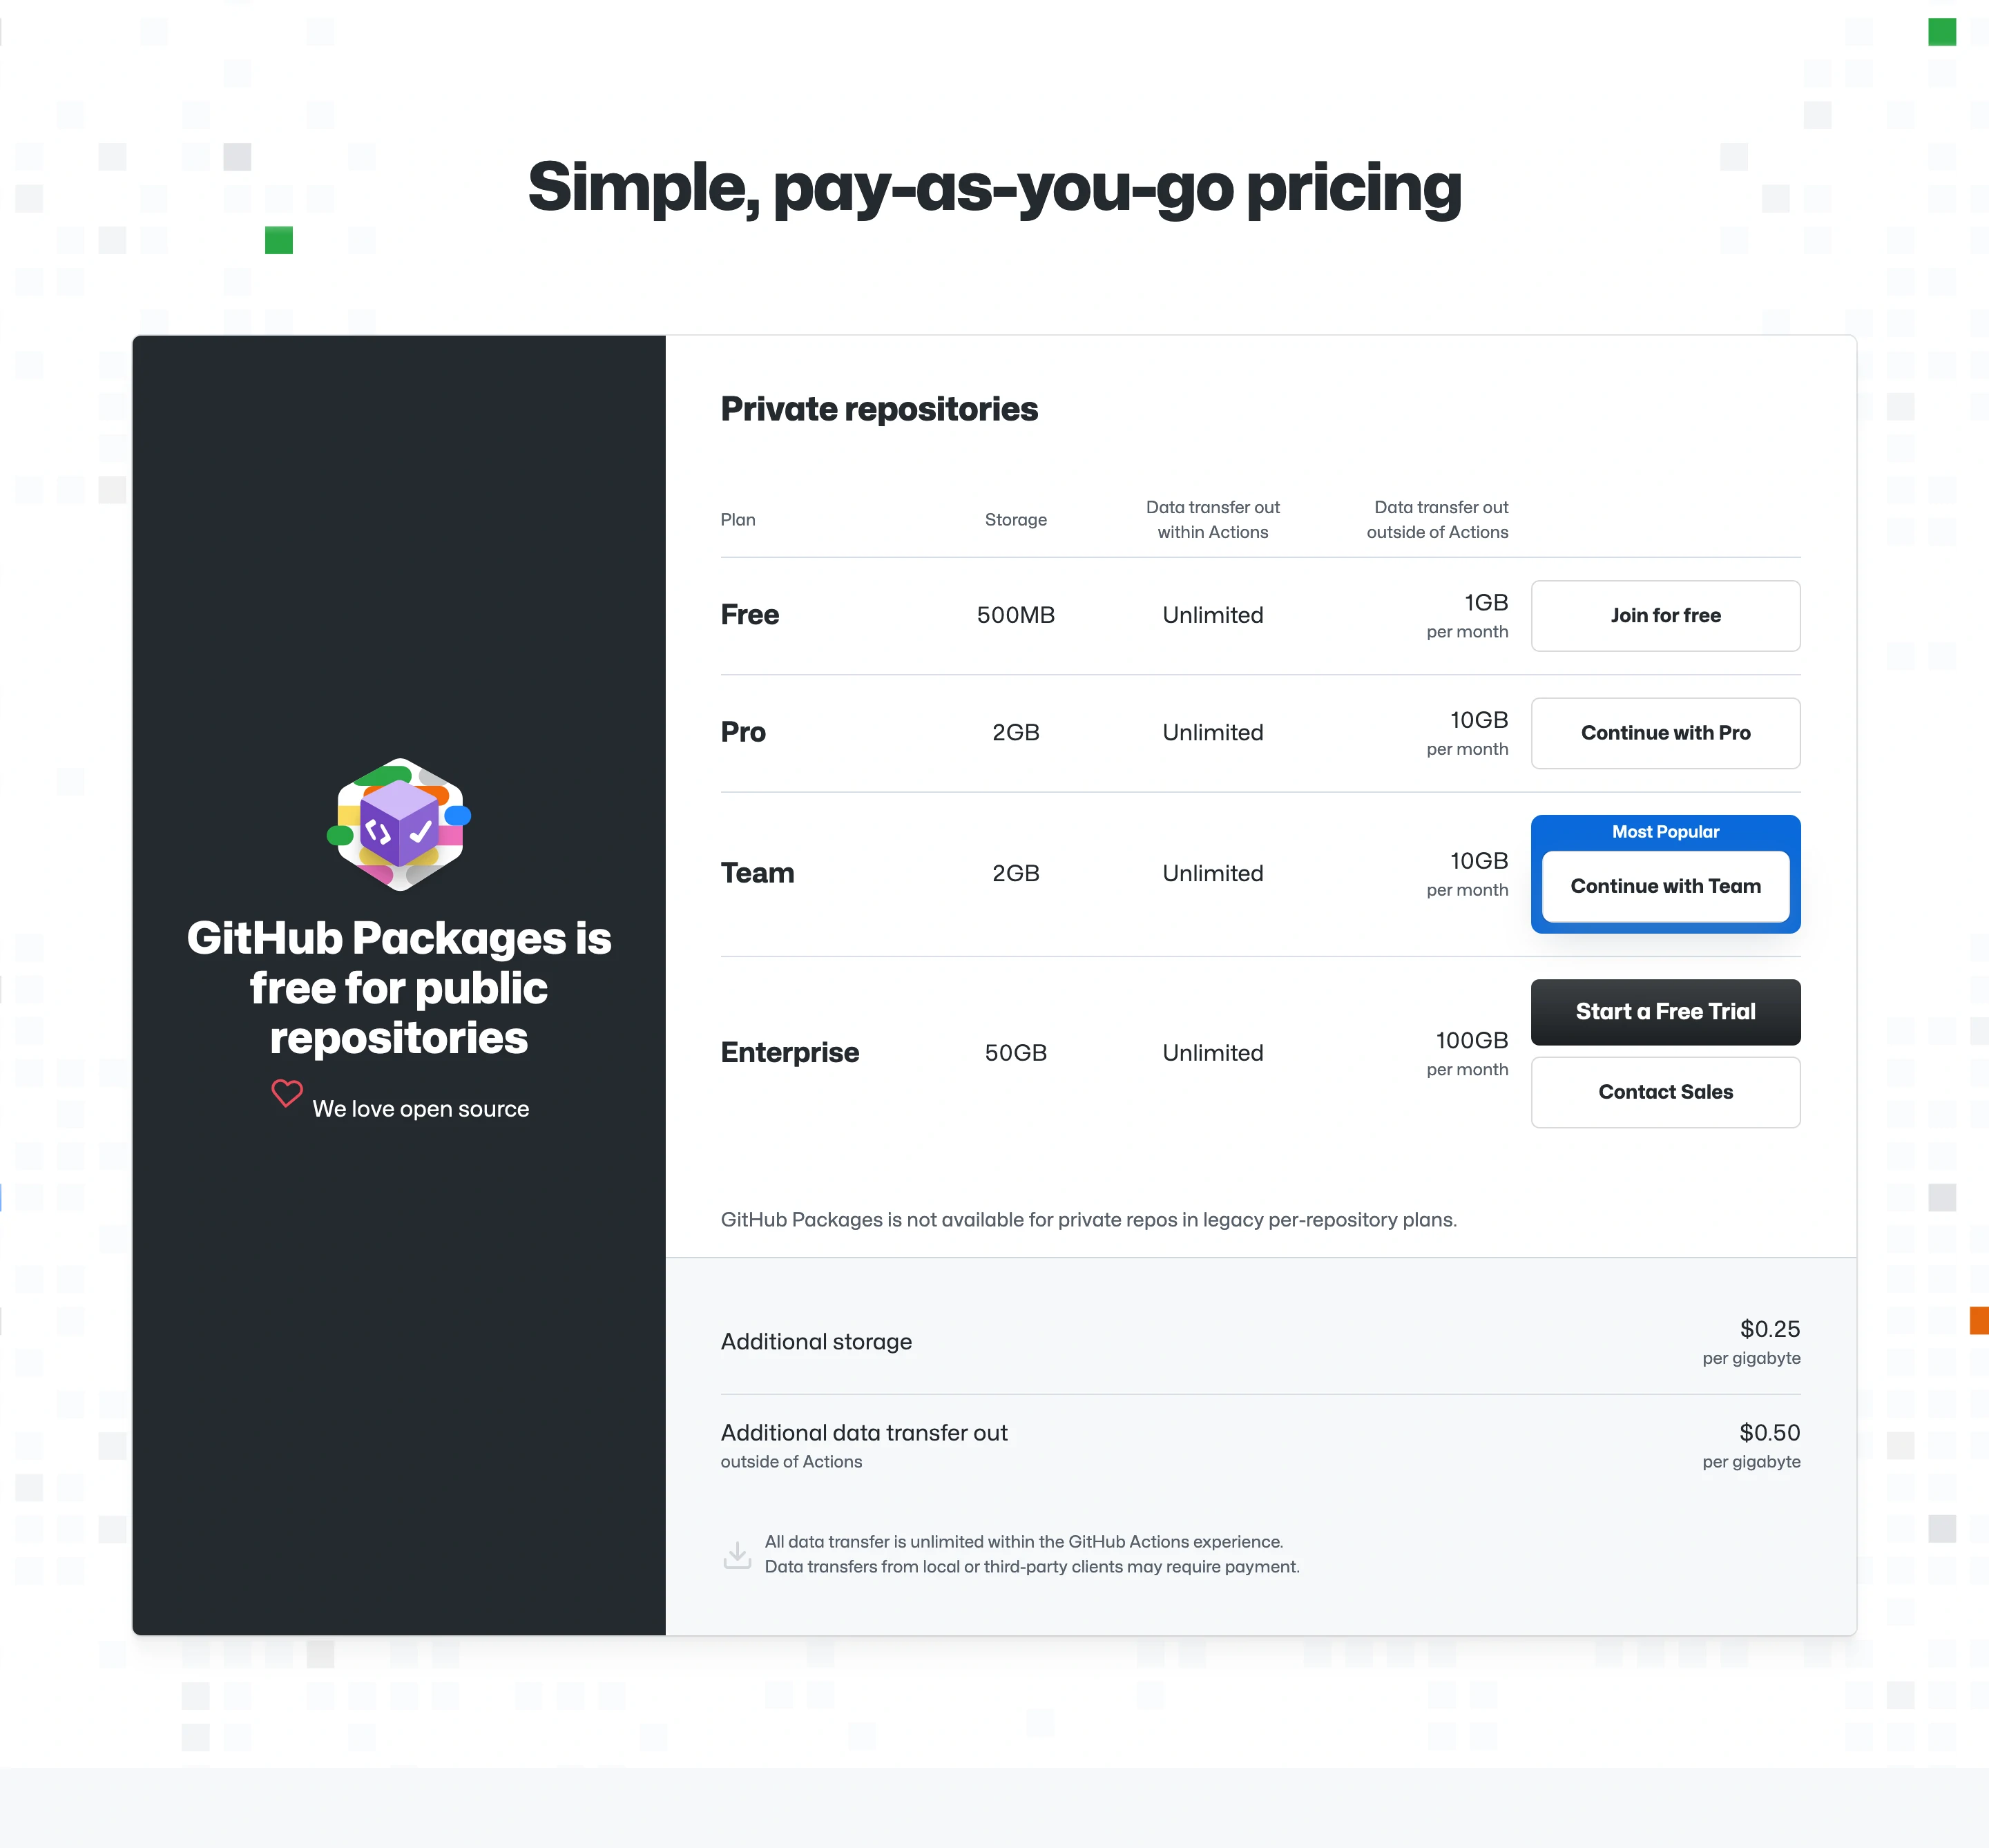Image resolution: width=1989 pixels, height=1848 pixels.
Task: Click Continue with Pro button
Action: point(1664,733)
